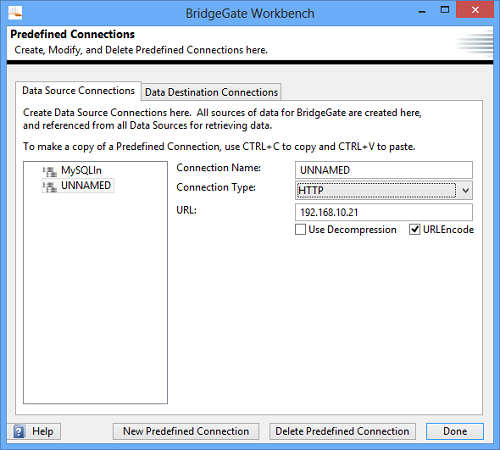Click the blue Help question mark icon

(x=19, y=432)
